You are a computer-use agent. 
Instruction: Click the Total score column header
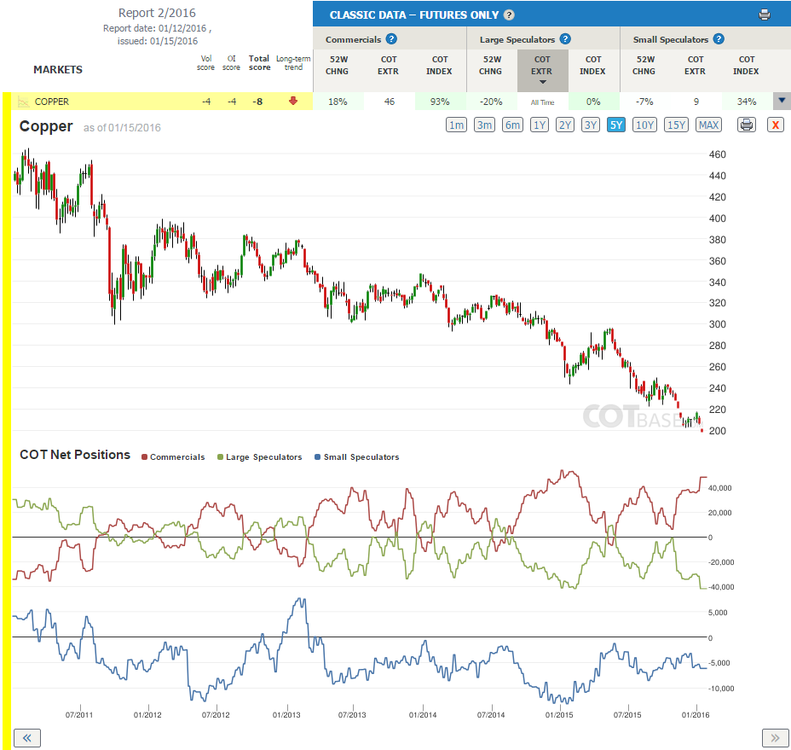click(259, 63)
